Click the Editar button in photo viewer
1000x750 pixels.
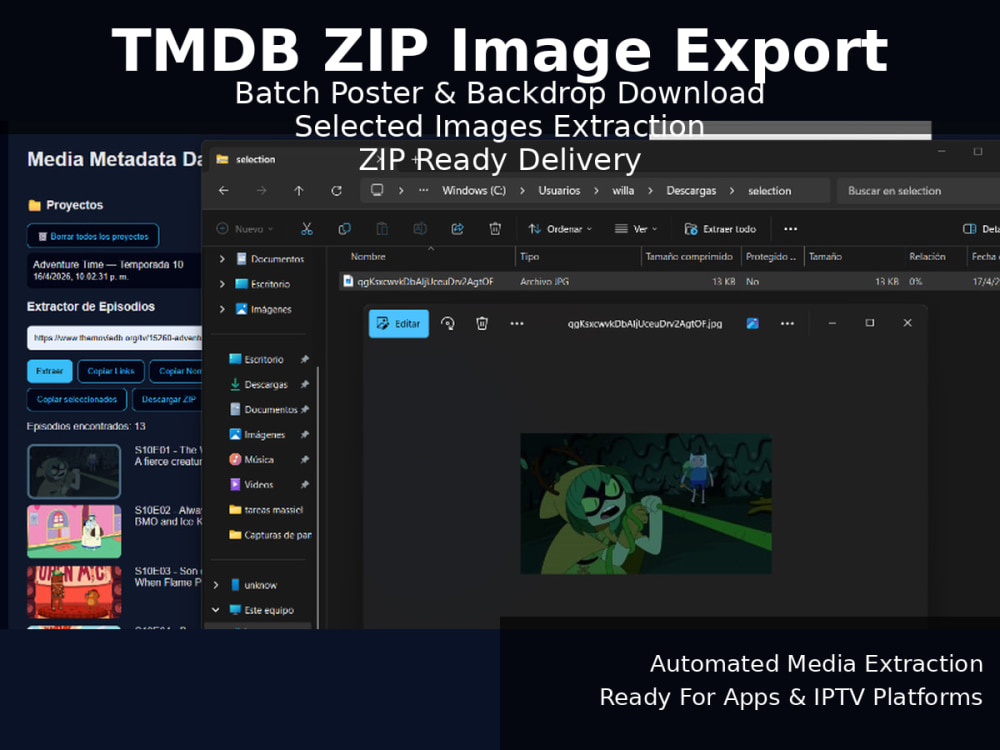click(x=399, y=323)
